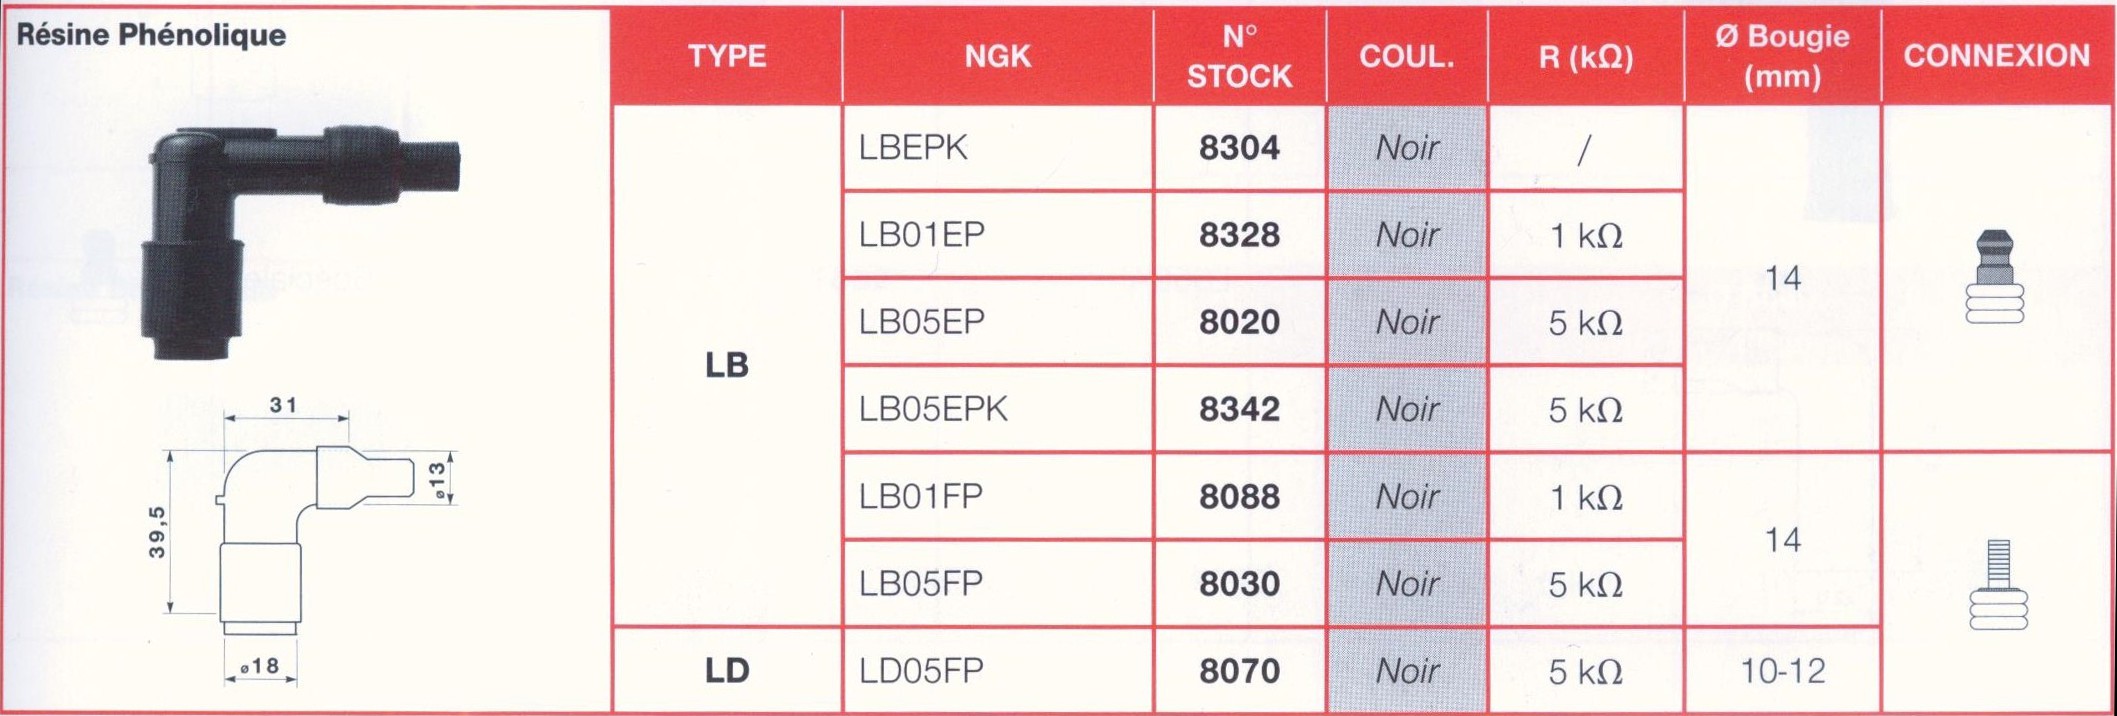Click stock number 8342
The width and height of the screenshot is (2117, 716).
1239,409
